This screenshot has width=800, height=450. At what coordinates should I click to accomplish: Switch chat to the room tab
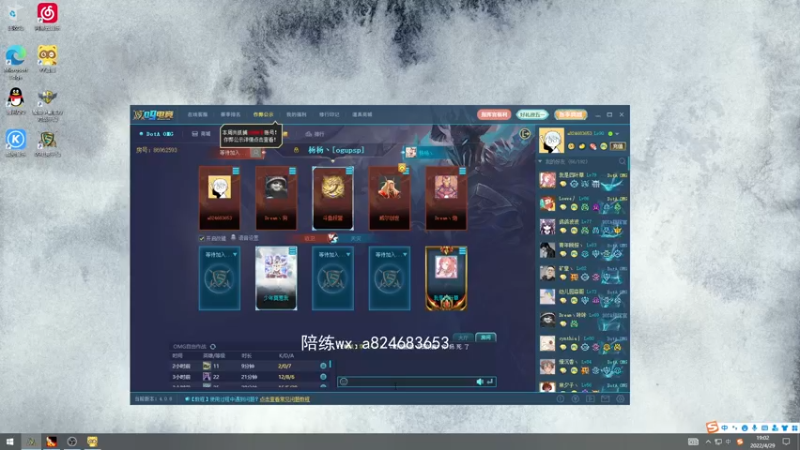click(x=486, y=337)
